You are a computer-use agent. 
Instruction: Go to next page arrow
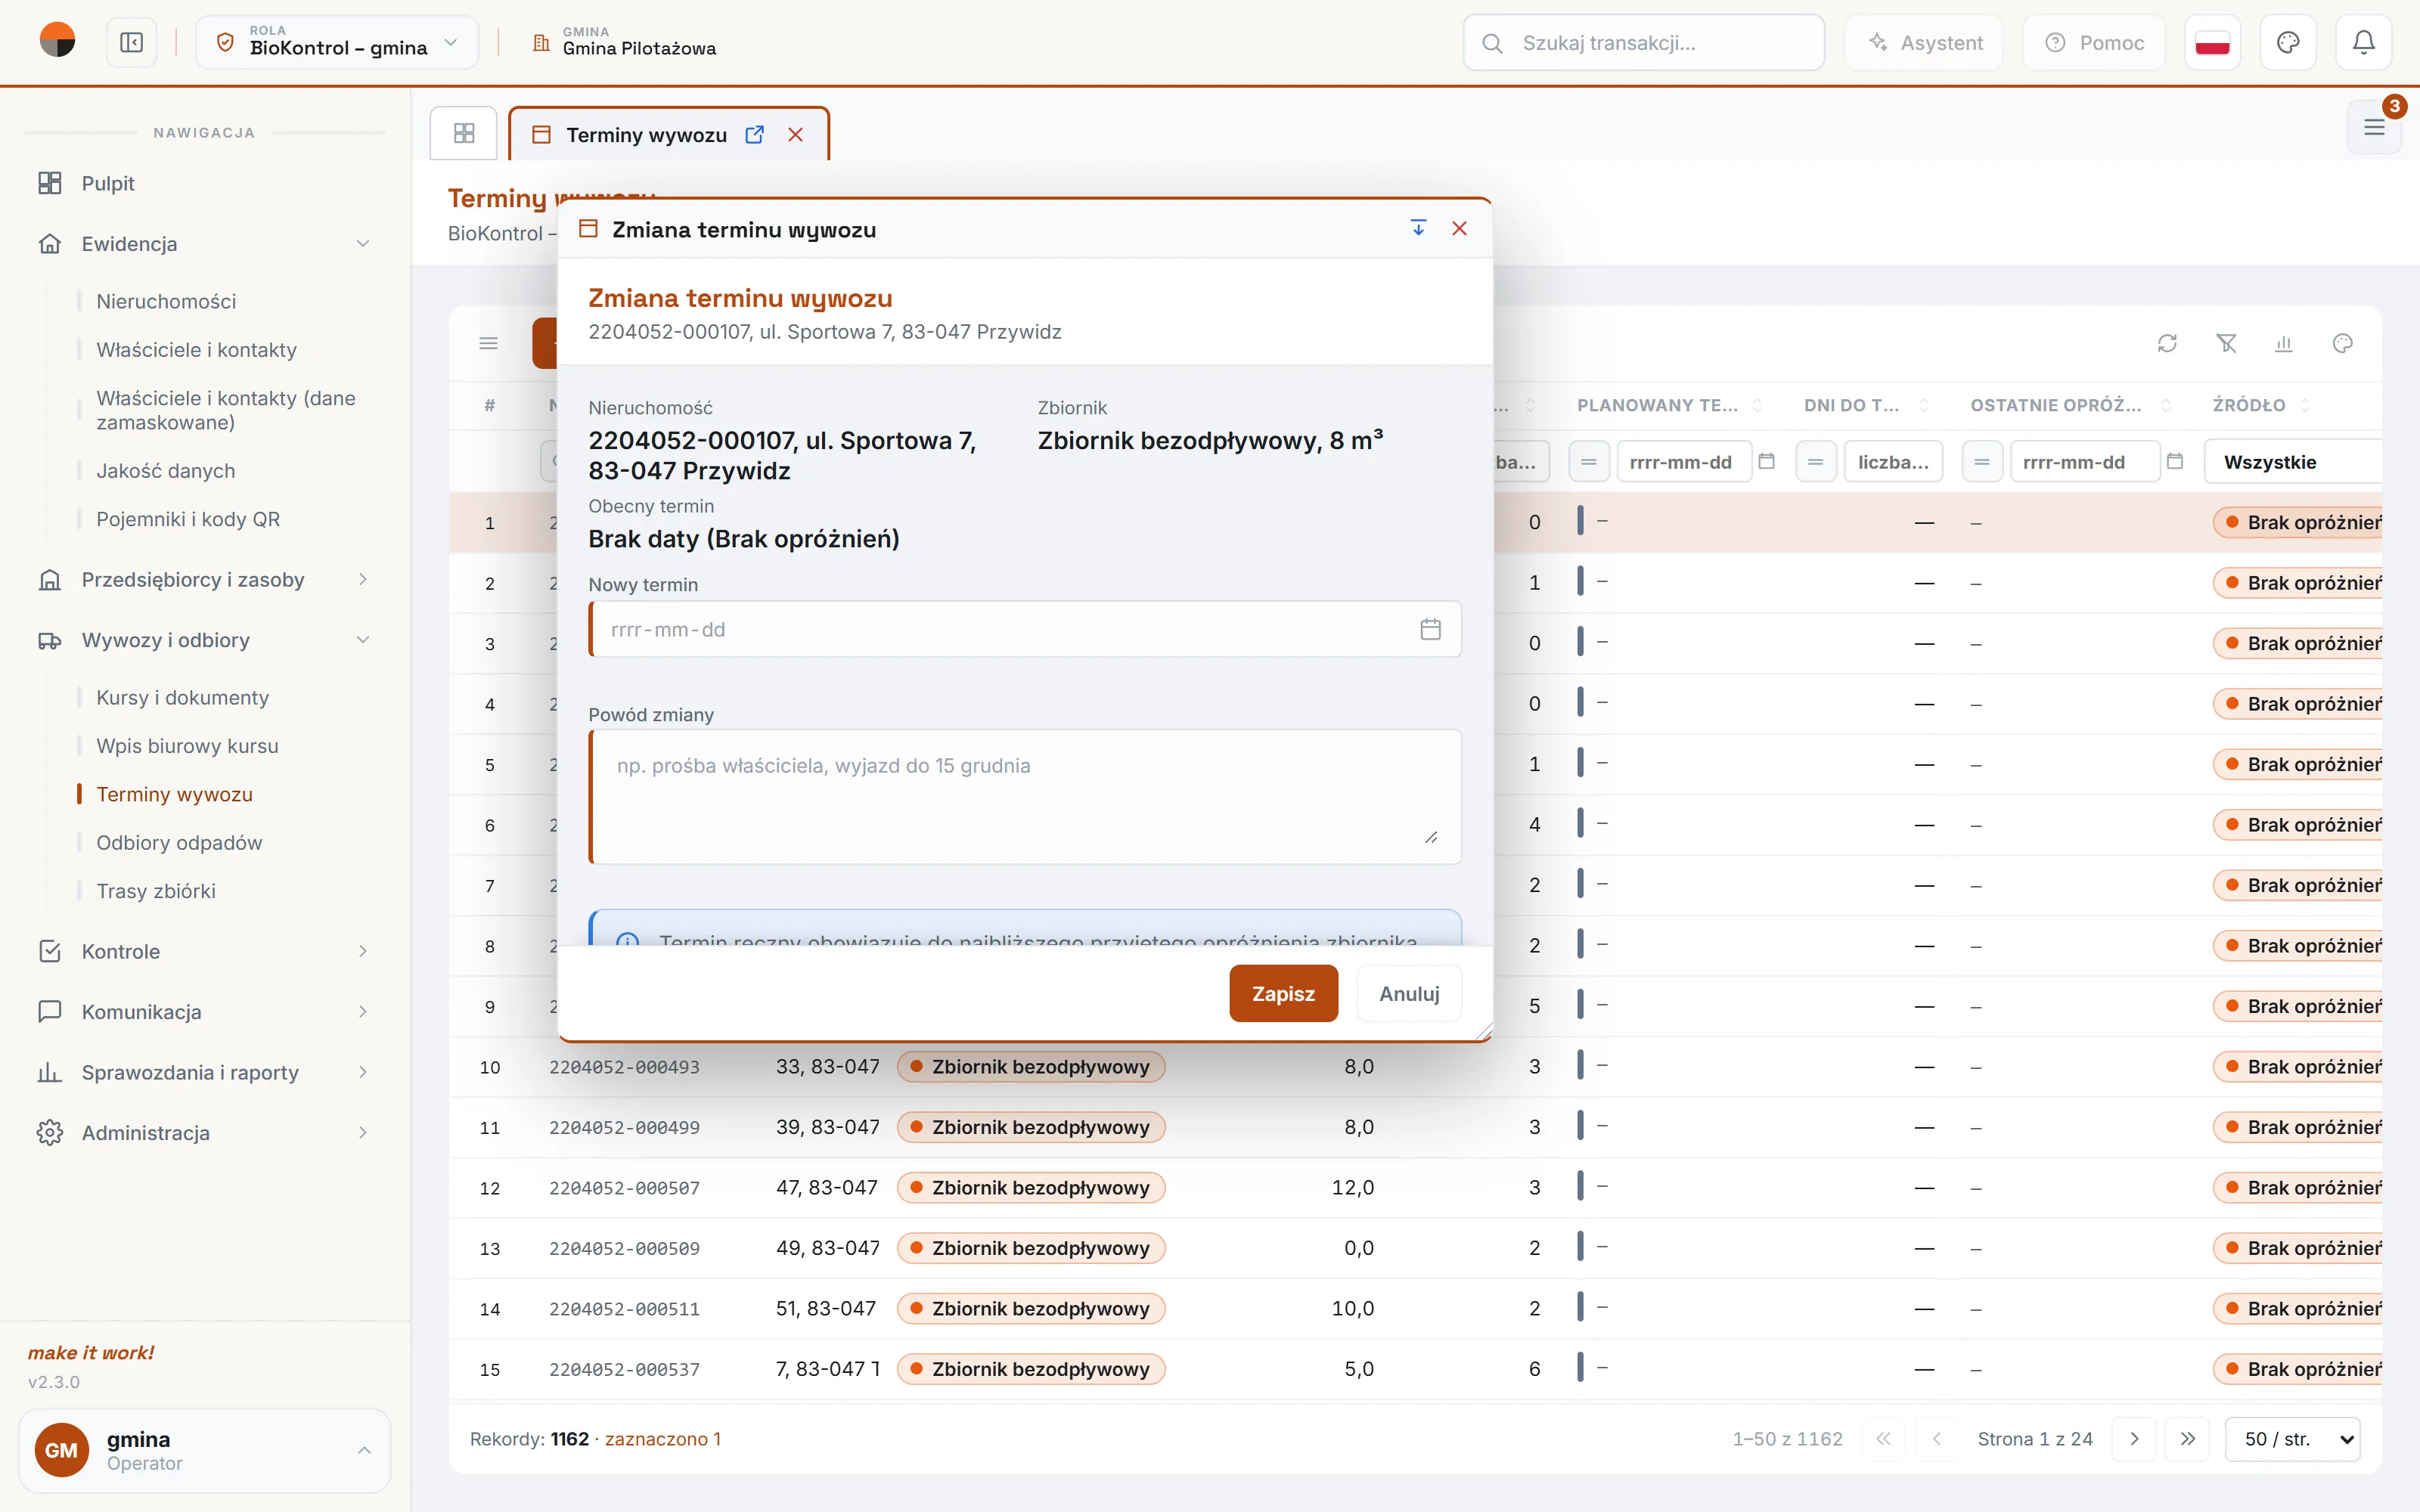pyautogui.click(x=2134, y=1439)
